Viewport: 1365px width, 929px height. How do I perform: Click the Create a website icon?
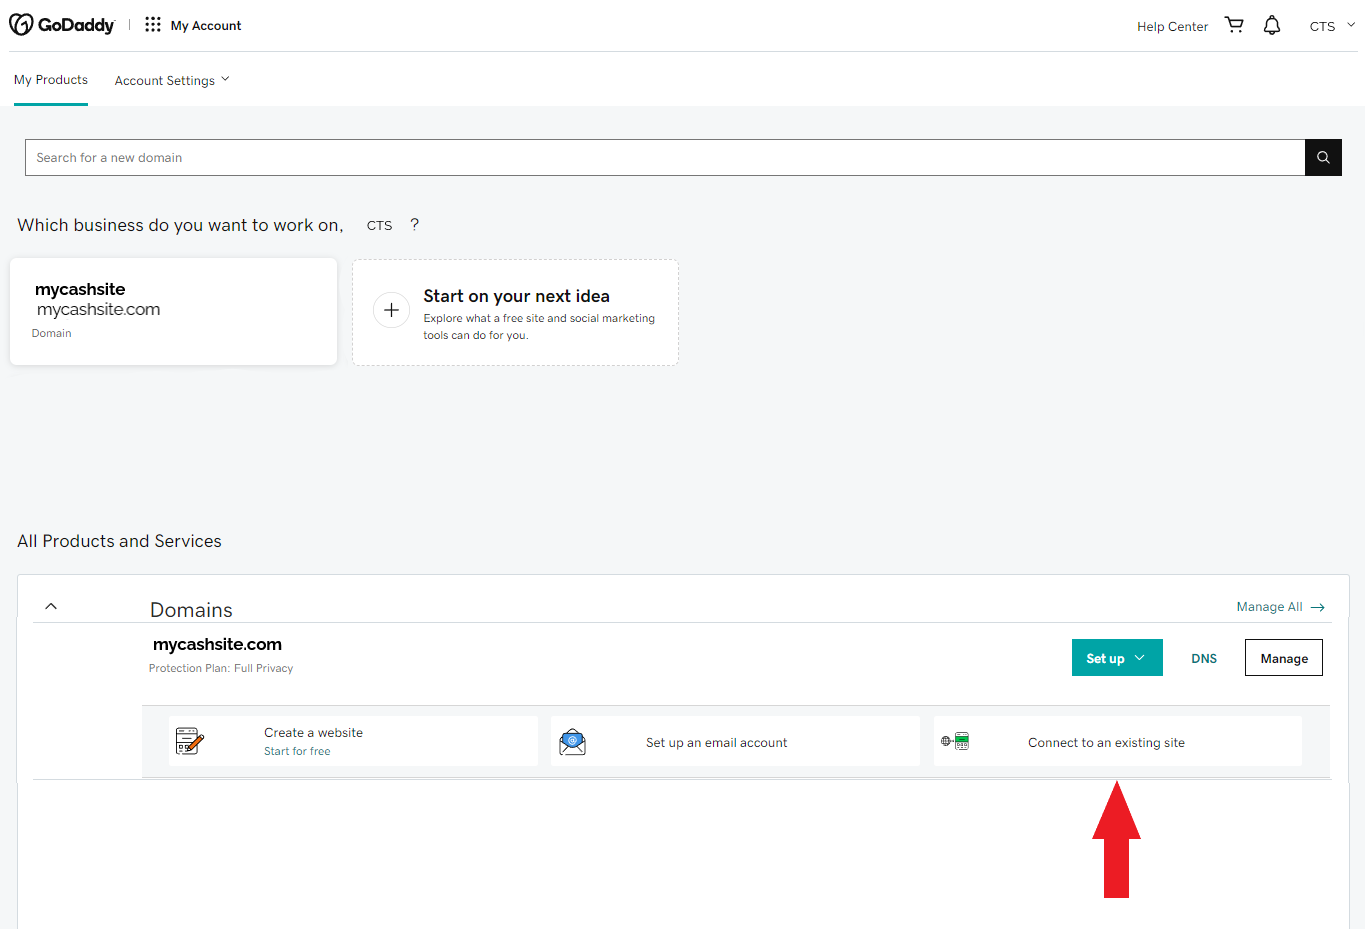tap(189, 741)
